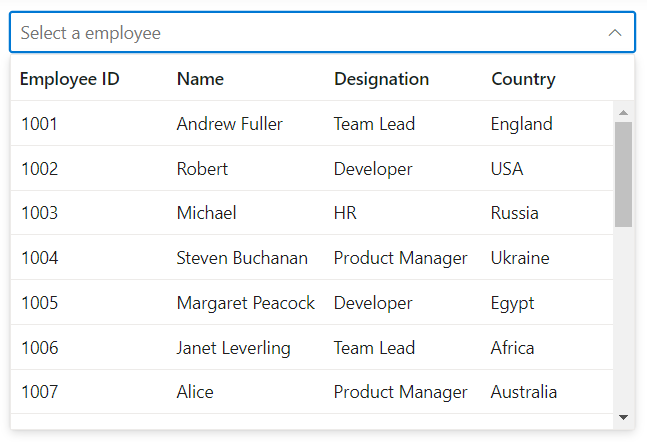
Task: Select employee ID 1006
Action: coord(40,348)
